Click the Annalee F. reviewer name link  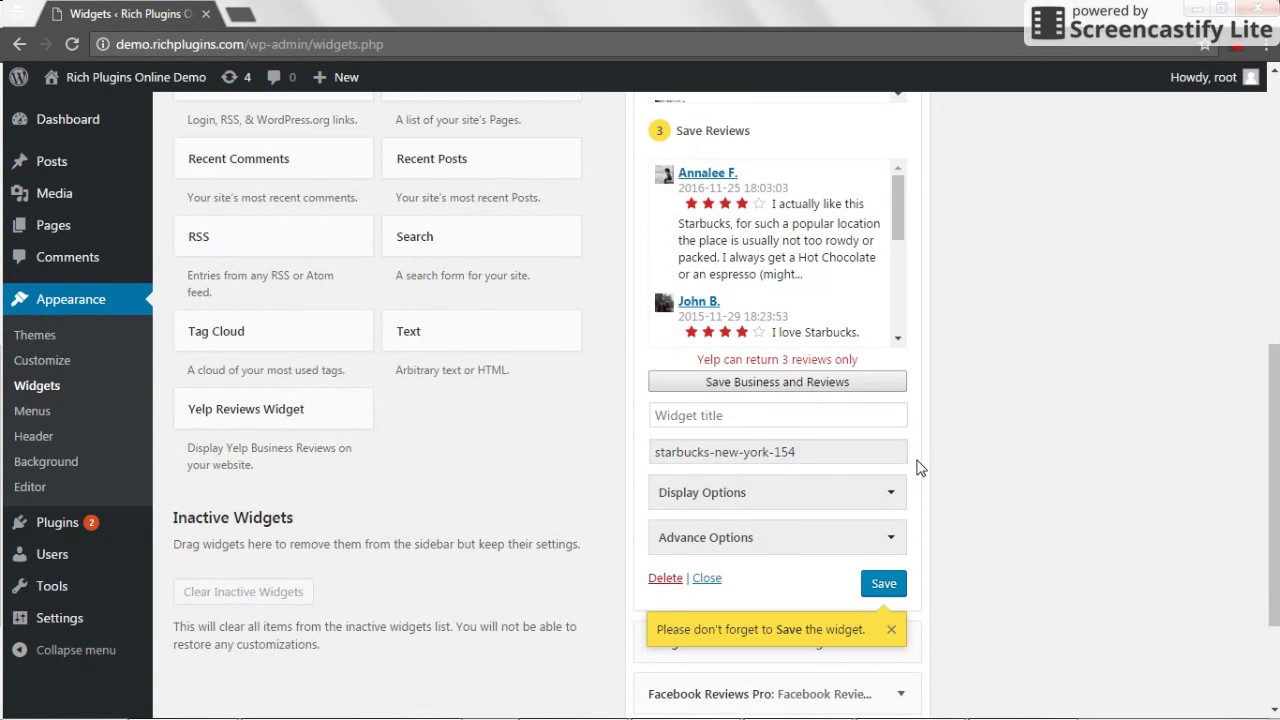708,173
